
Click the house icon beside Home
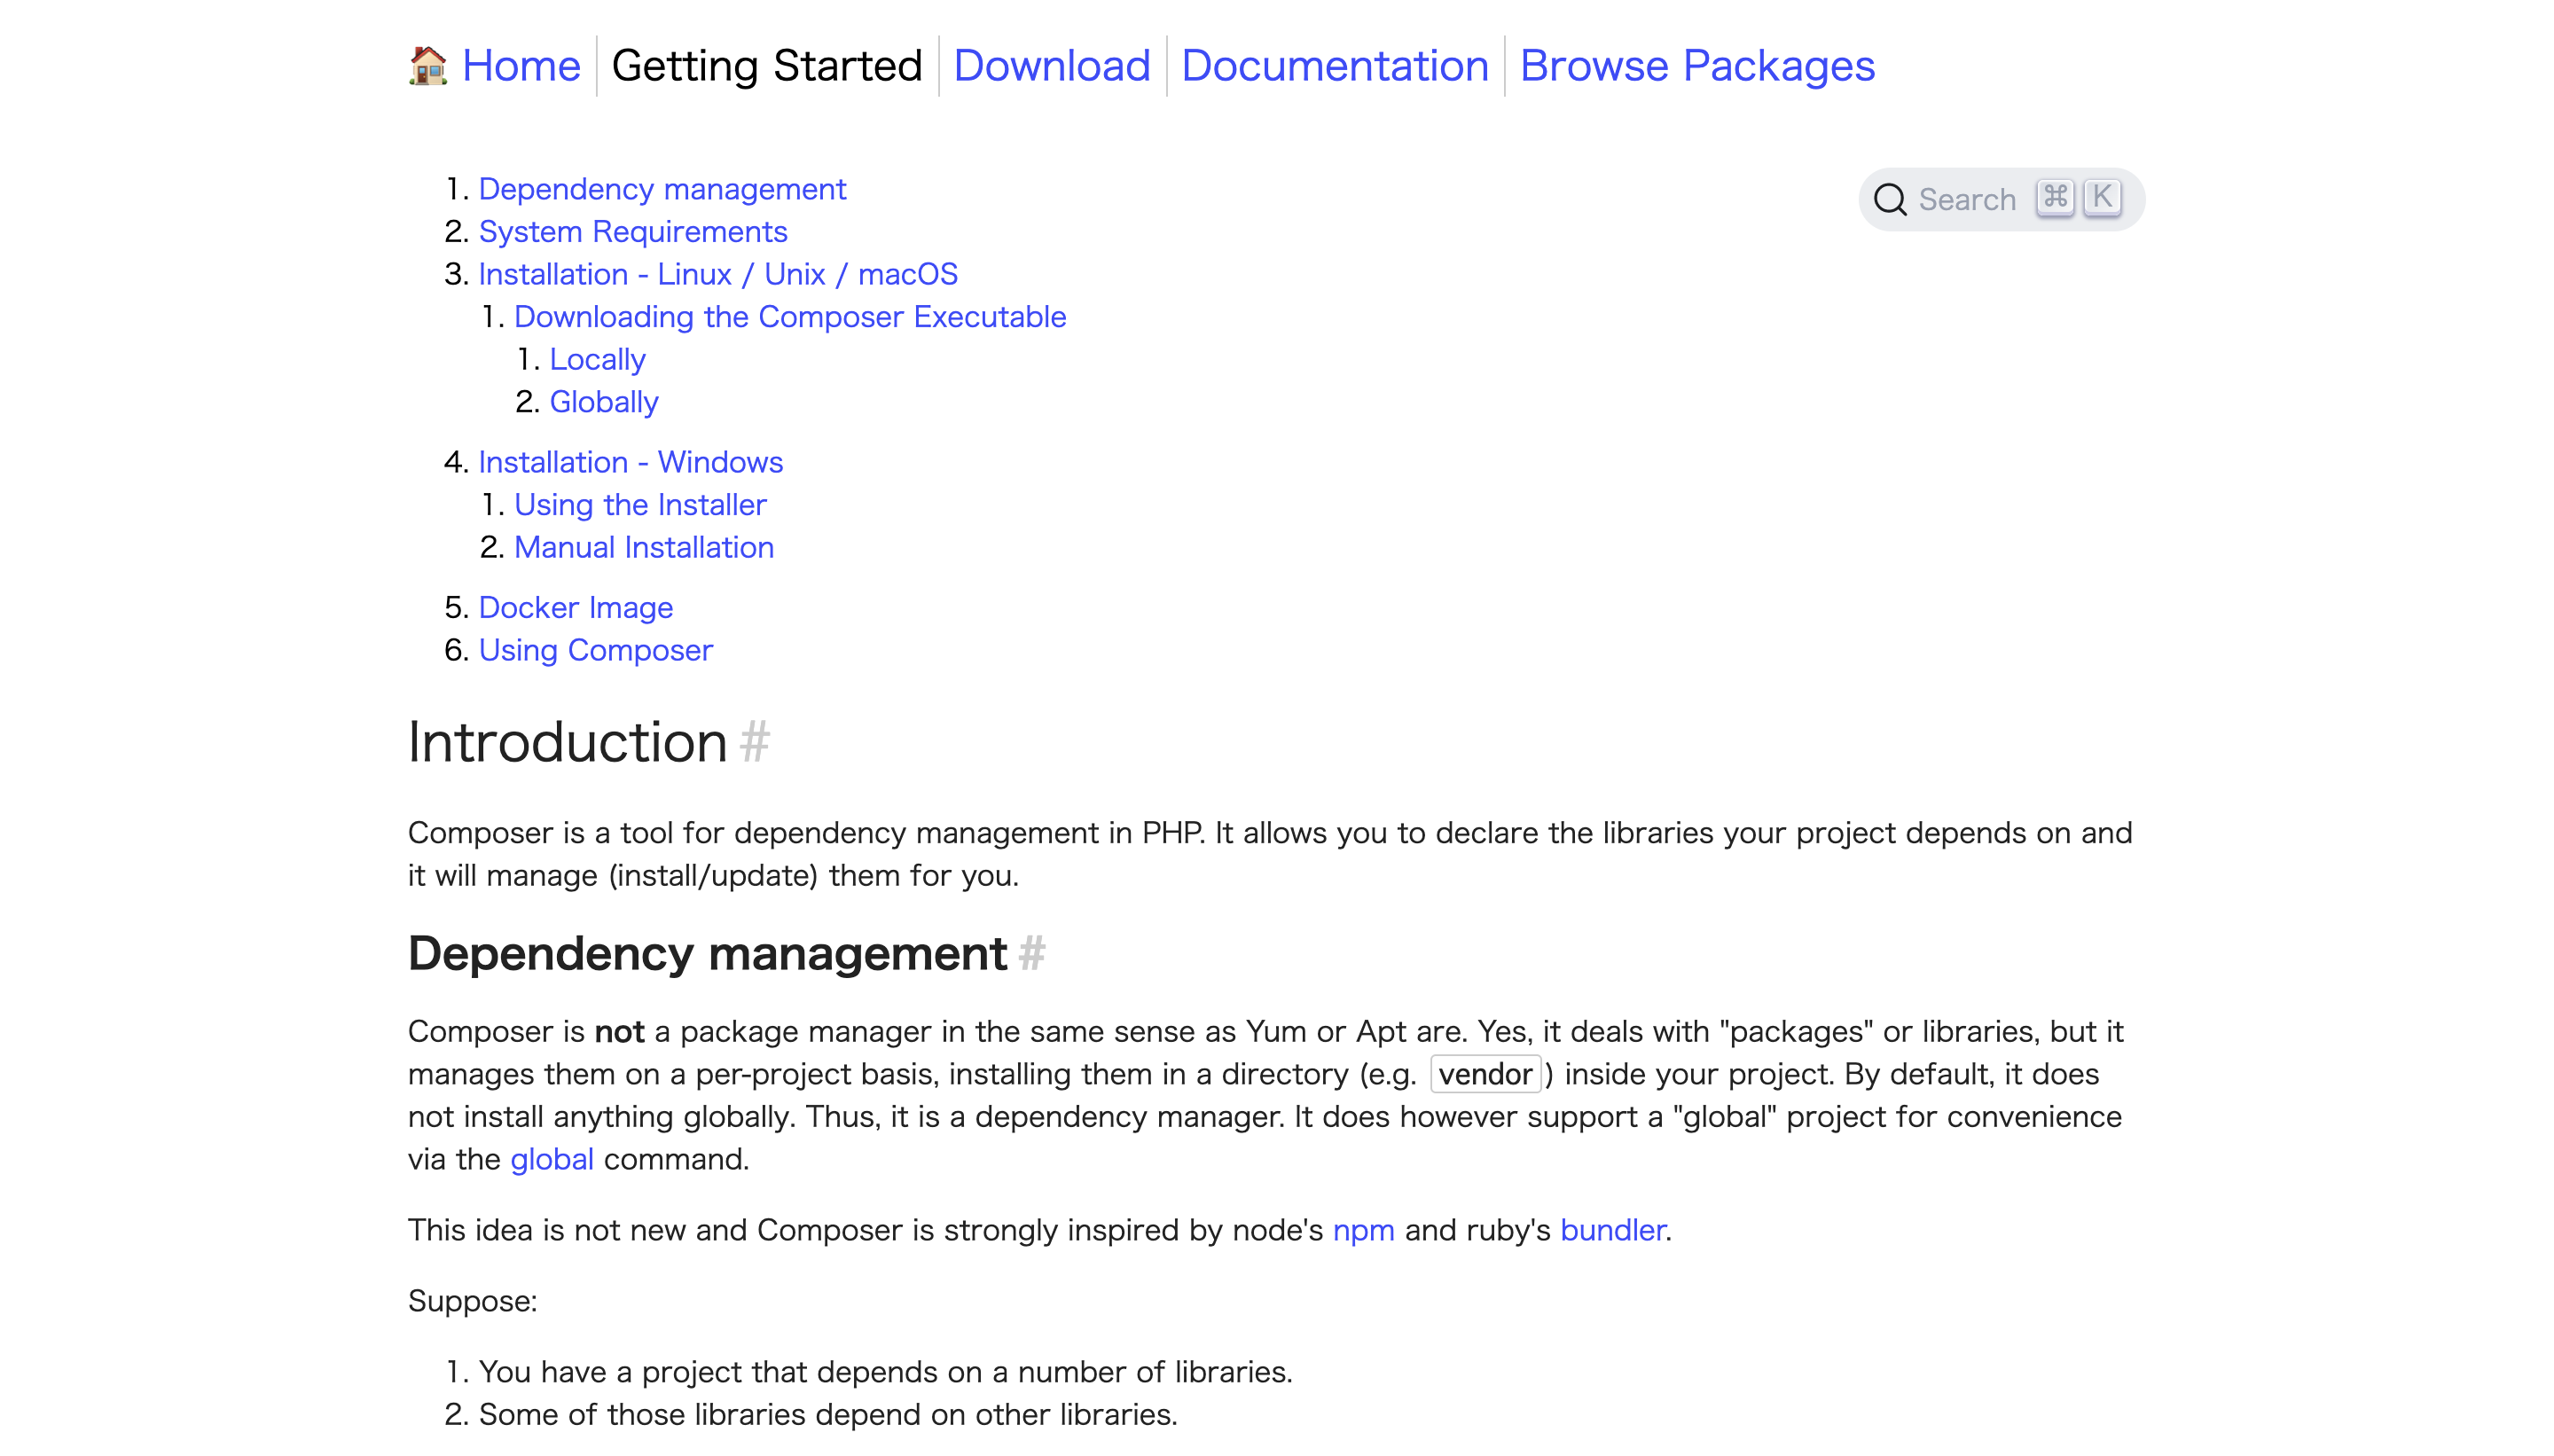tap(428, 66)
